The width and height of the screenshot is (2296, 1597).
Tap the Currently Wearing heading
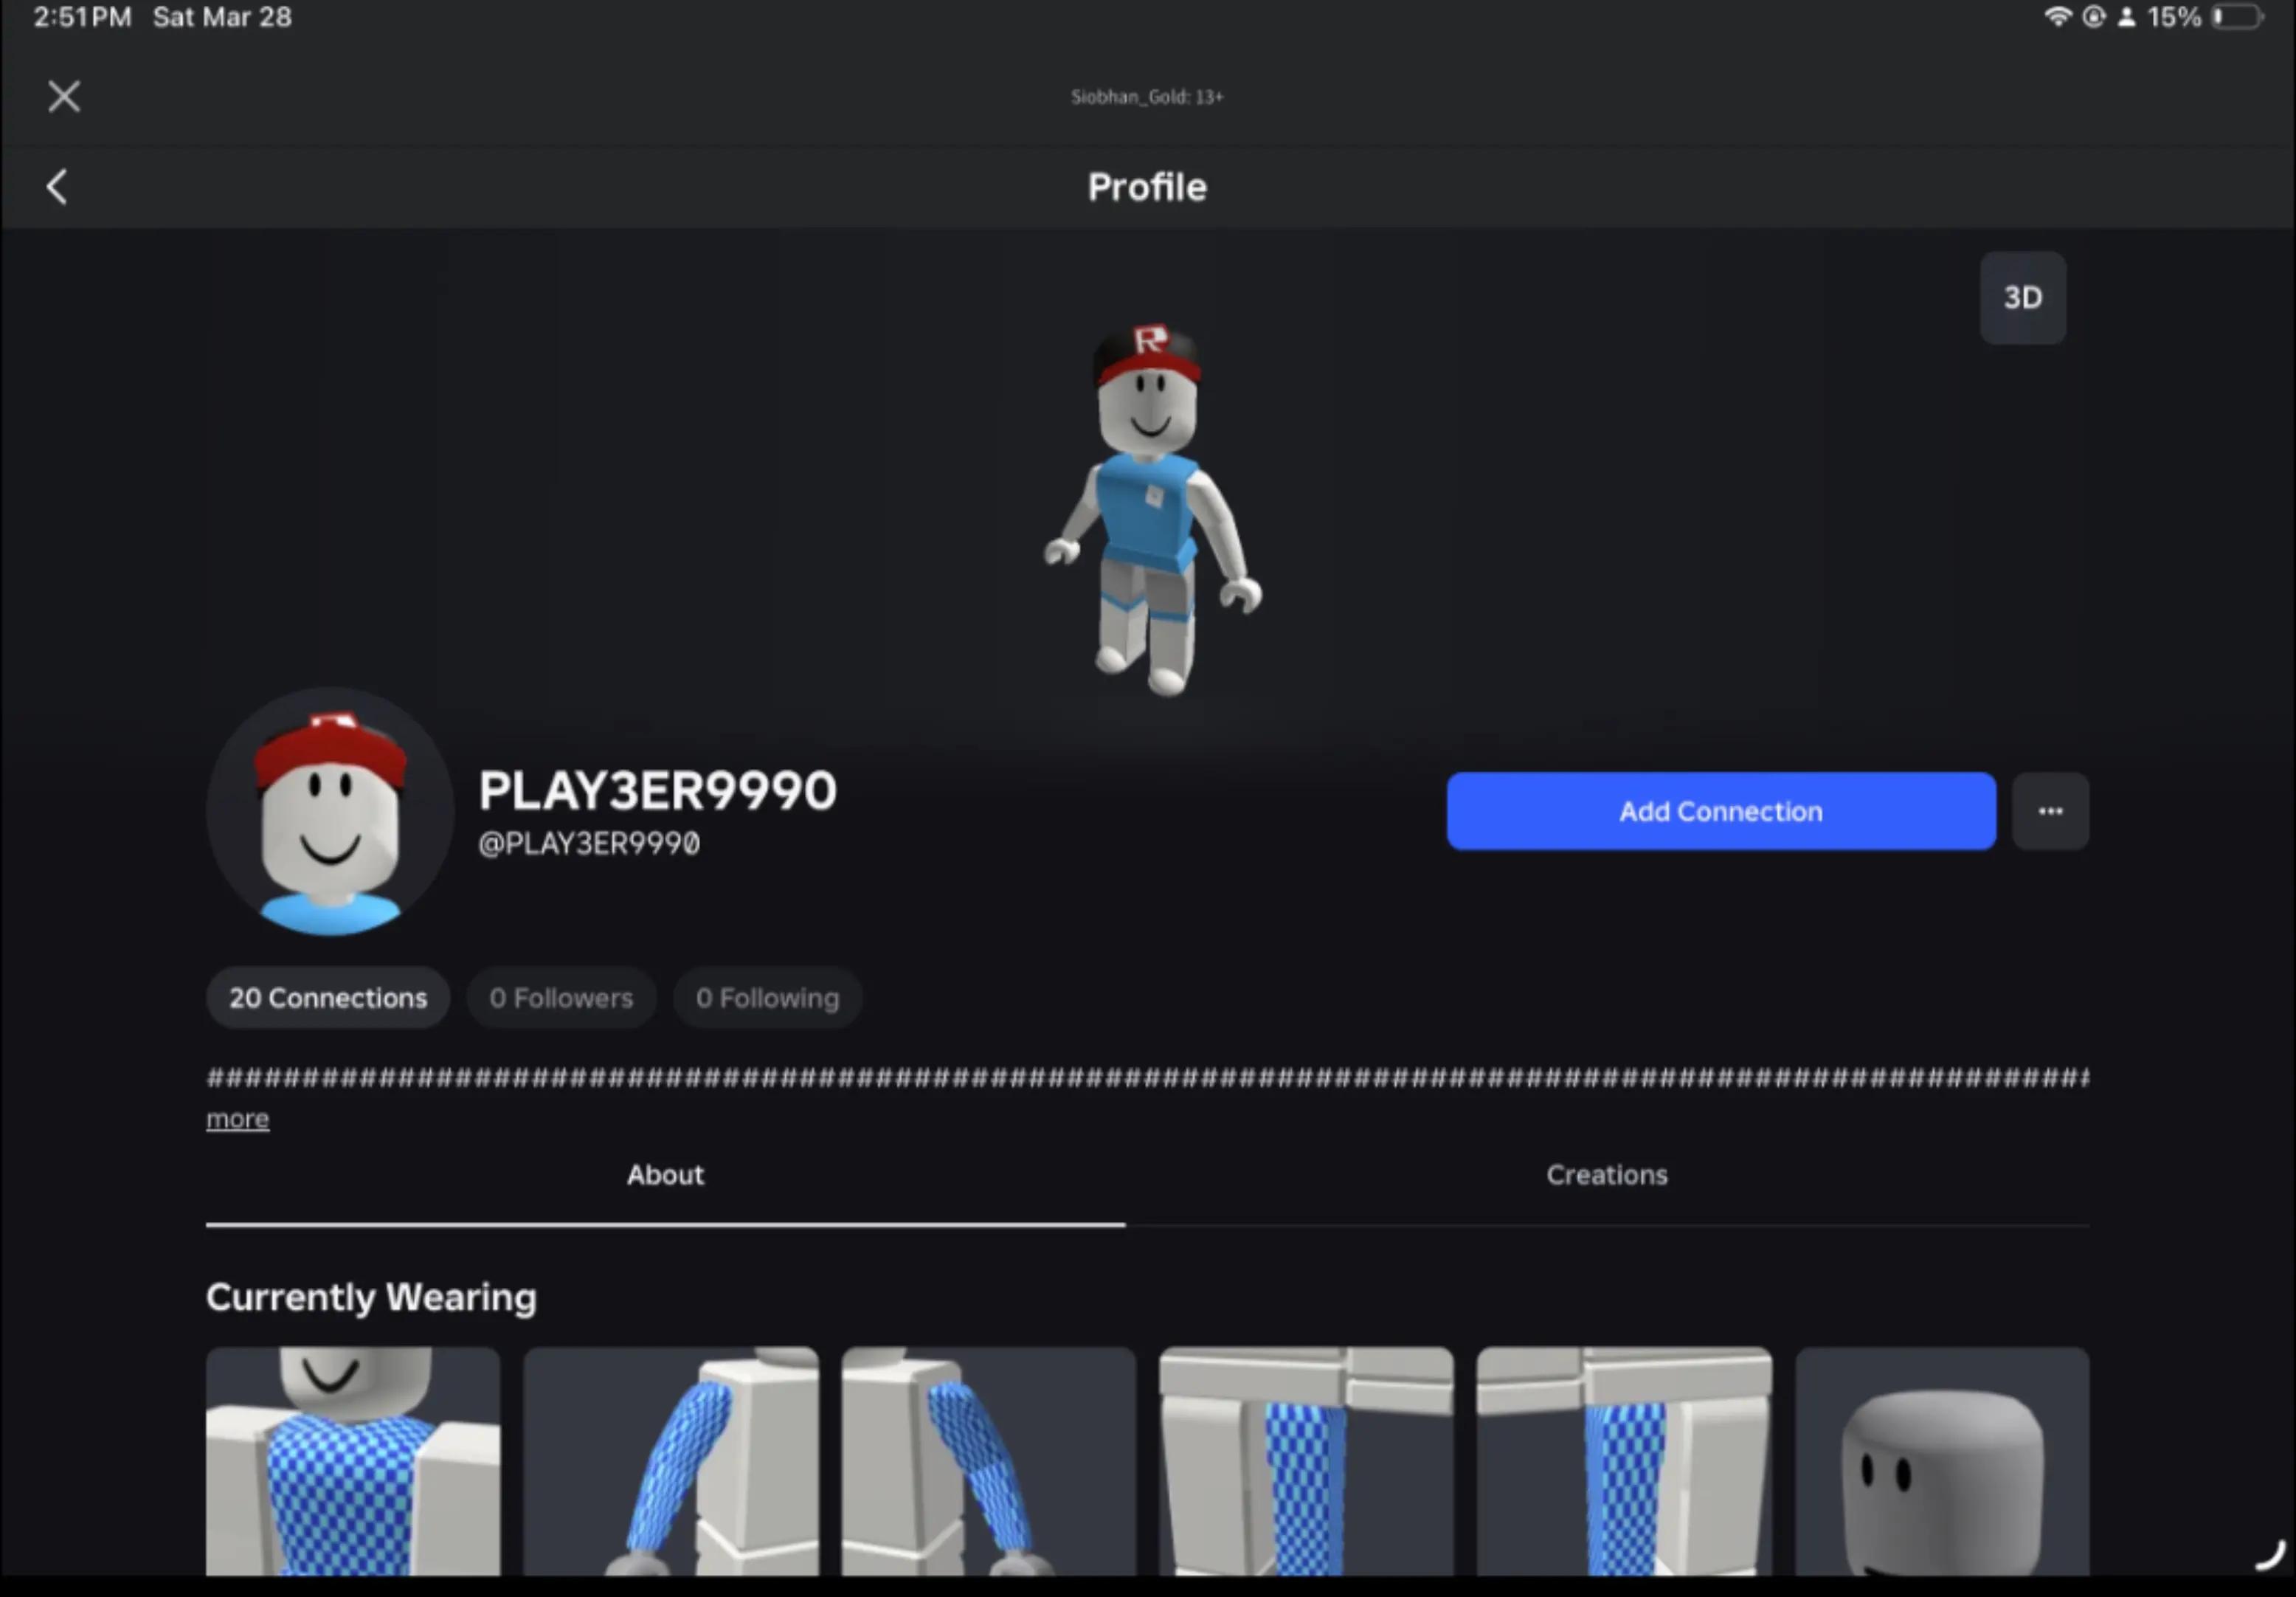[x=371, y=1297]
